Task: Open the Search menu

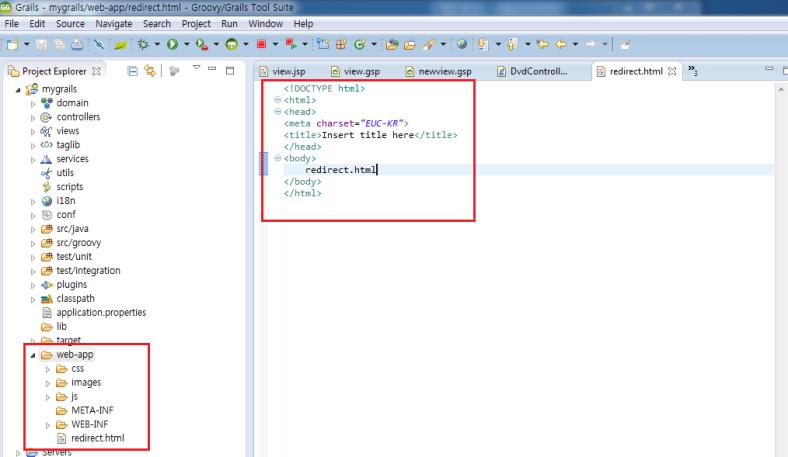Action: pos(157,24)
